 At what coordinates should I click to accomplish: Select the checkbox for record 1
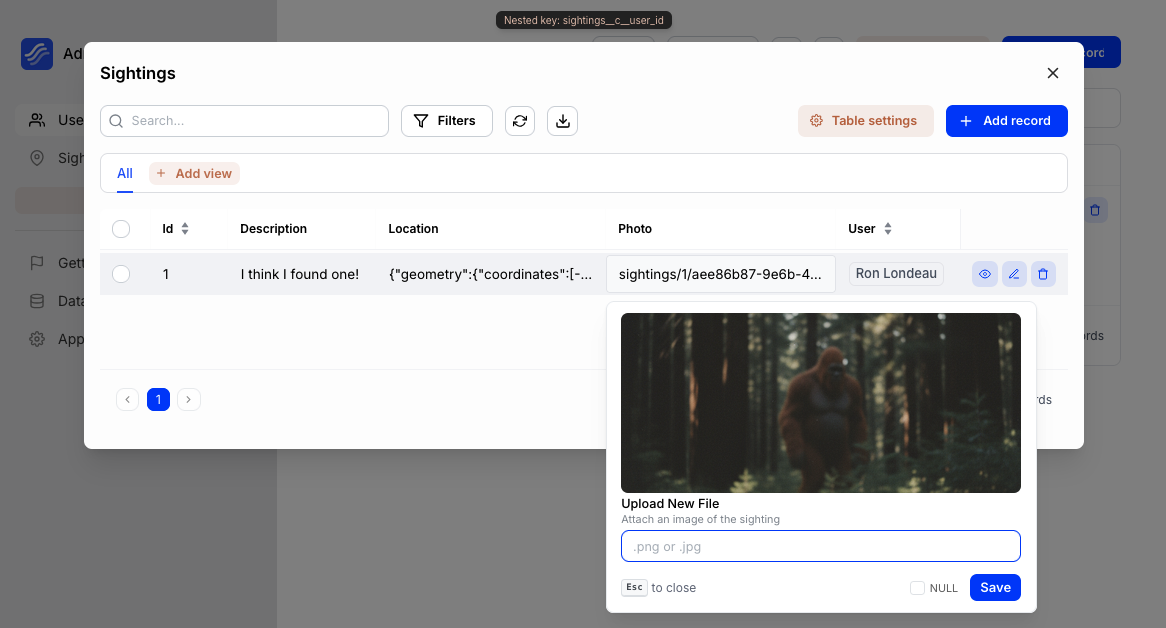[121, 273]
